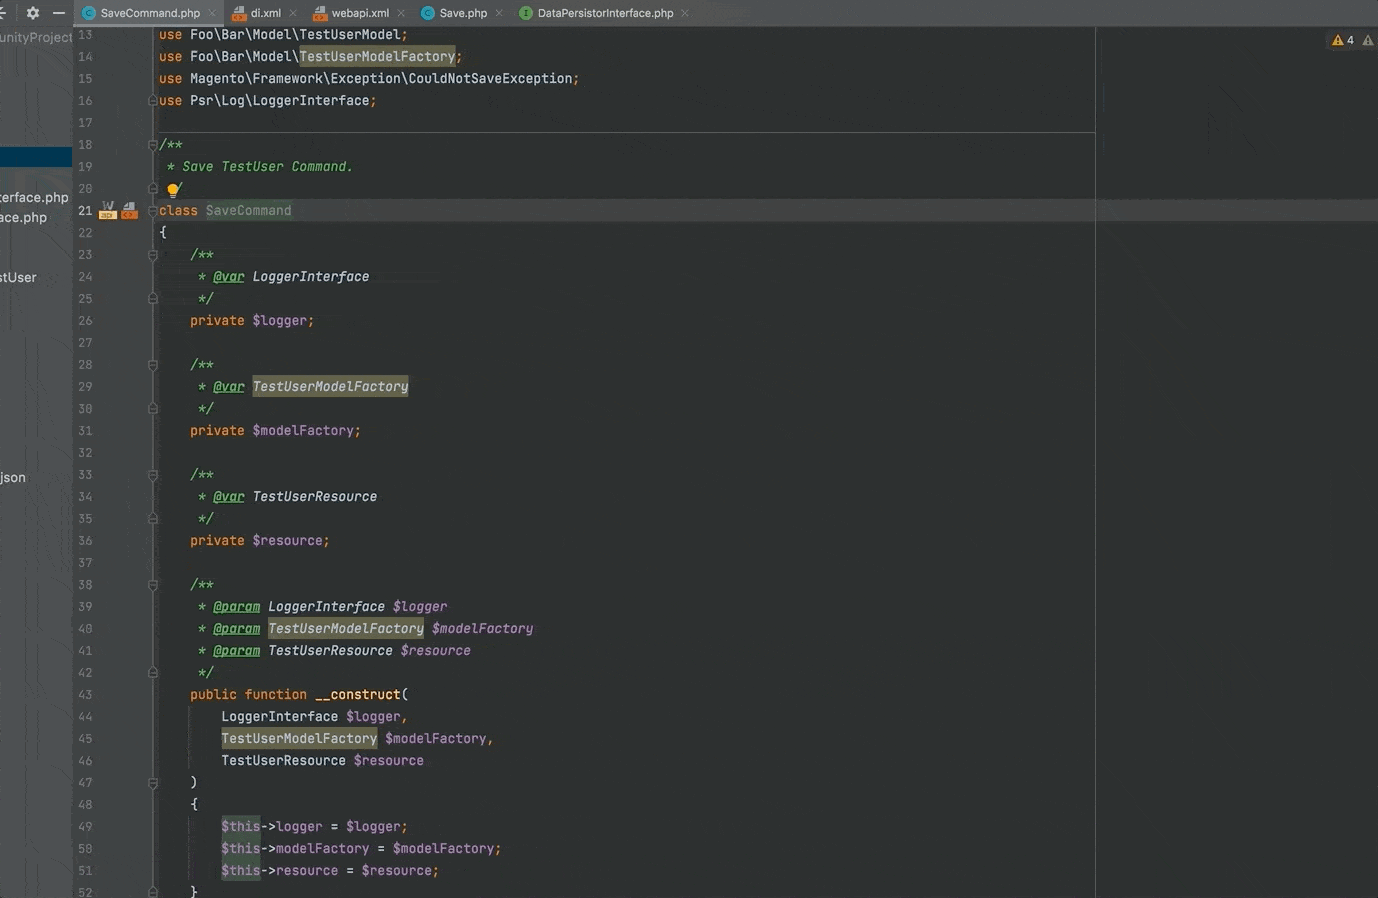Open the DataPersistorInterface.php tab
This screenshot has height=898, width=1378.
(x=605, y=13)
